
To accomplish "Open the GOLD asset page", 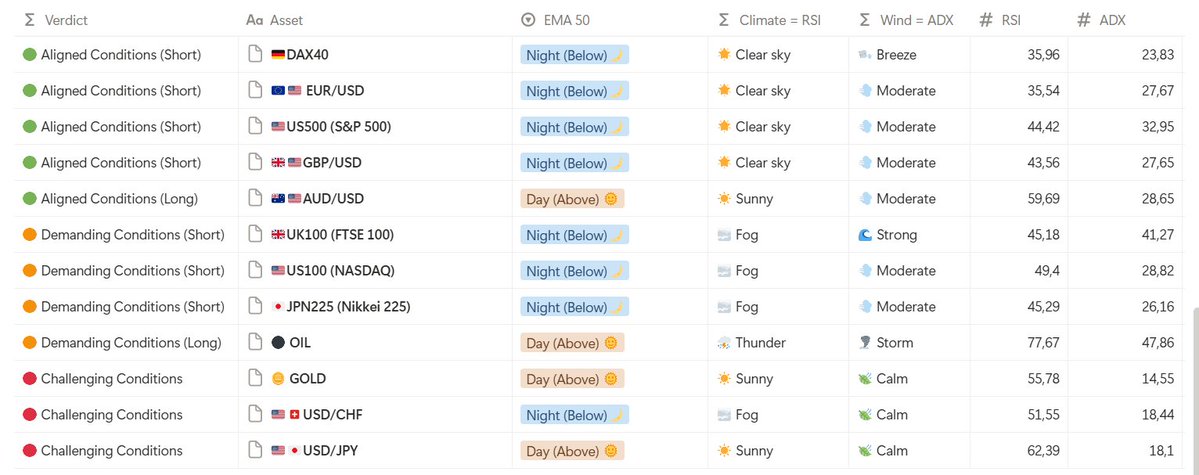I will click(307, 379).
